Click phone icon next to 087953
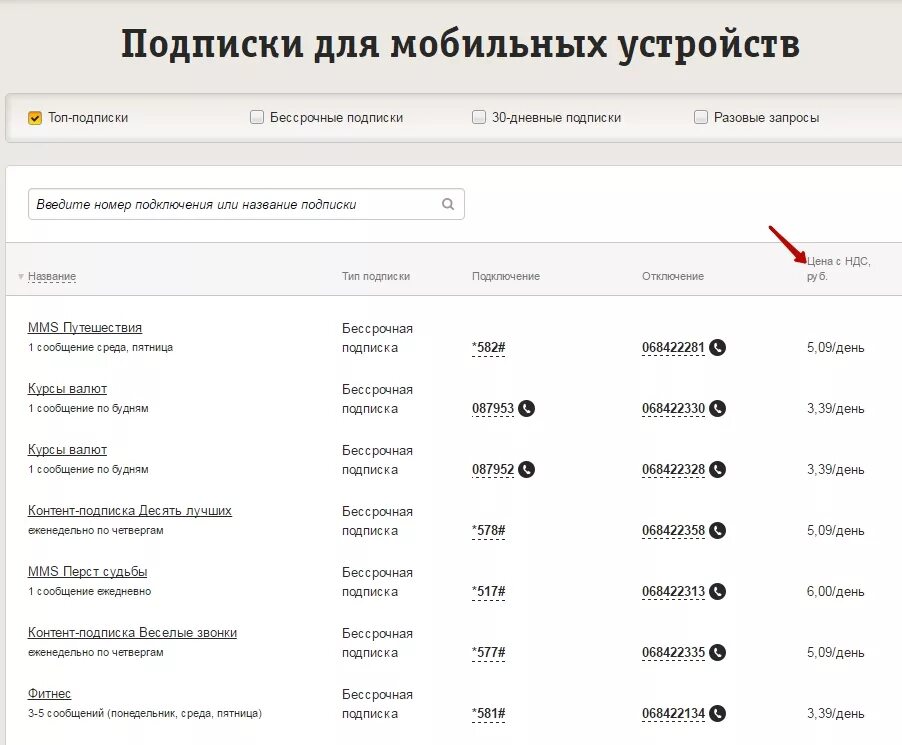 526,408
